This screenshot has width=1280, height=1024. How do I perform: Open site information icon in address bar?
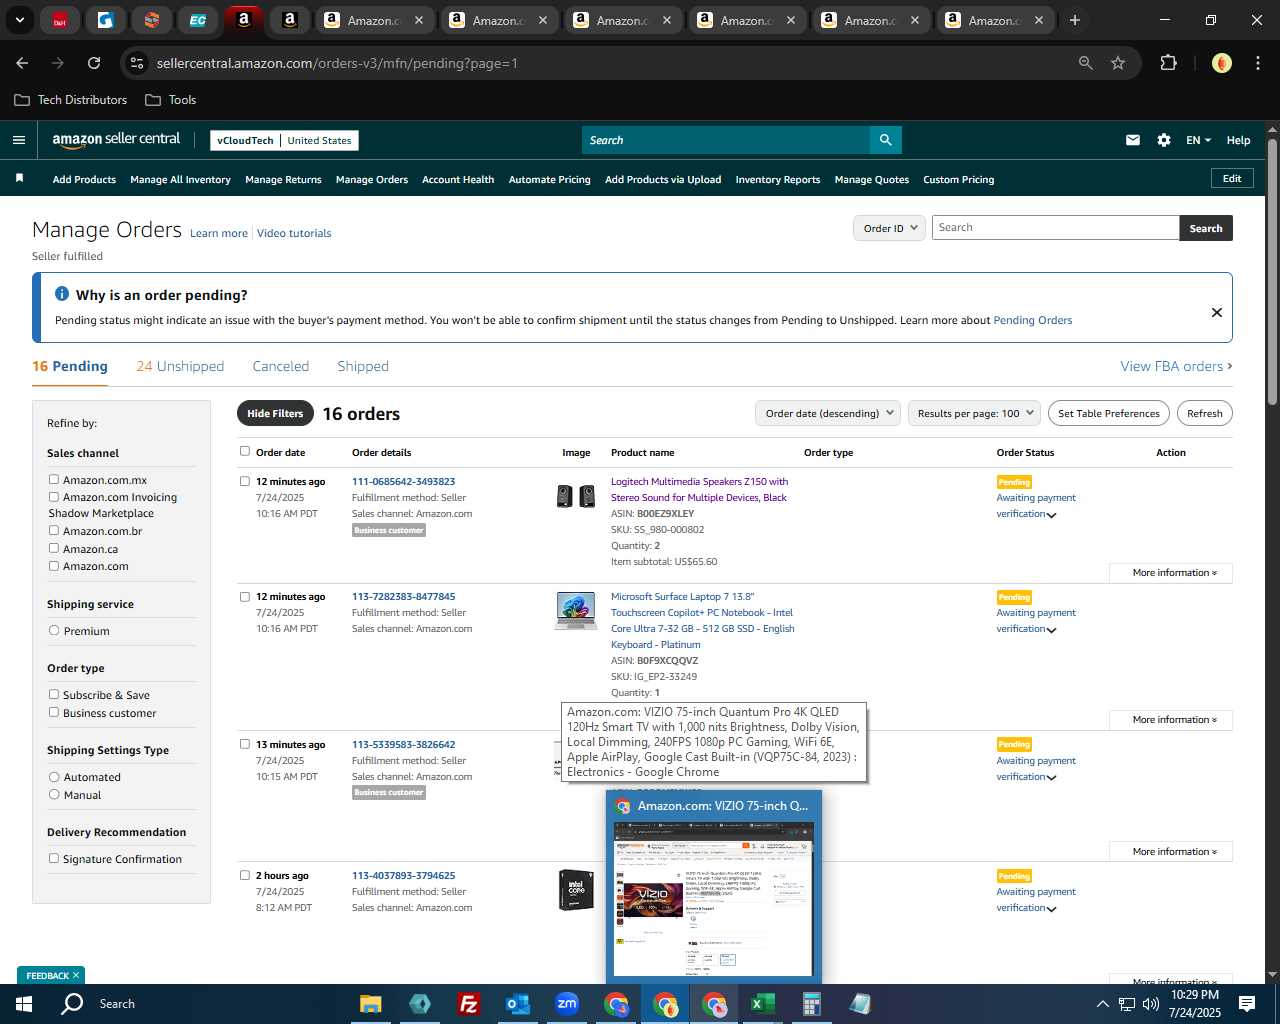click(x=137, y=63)
